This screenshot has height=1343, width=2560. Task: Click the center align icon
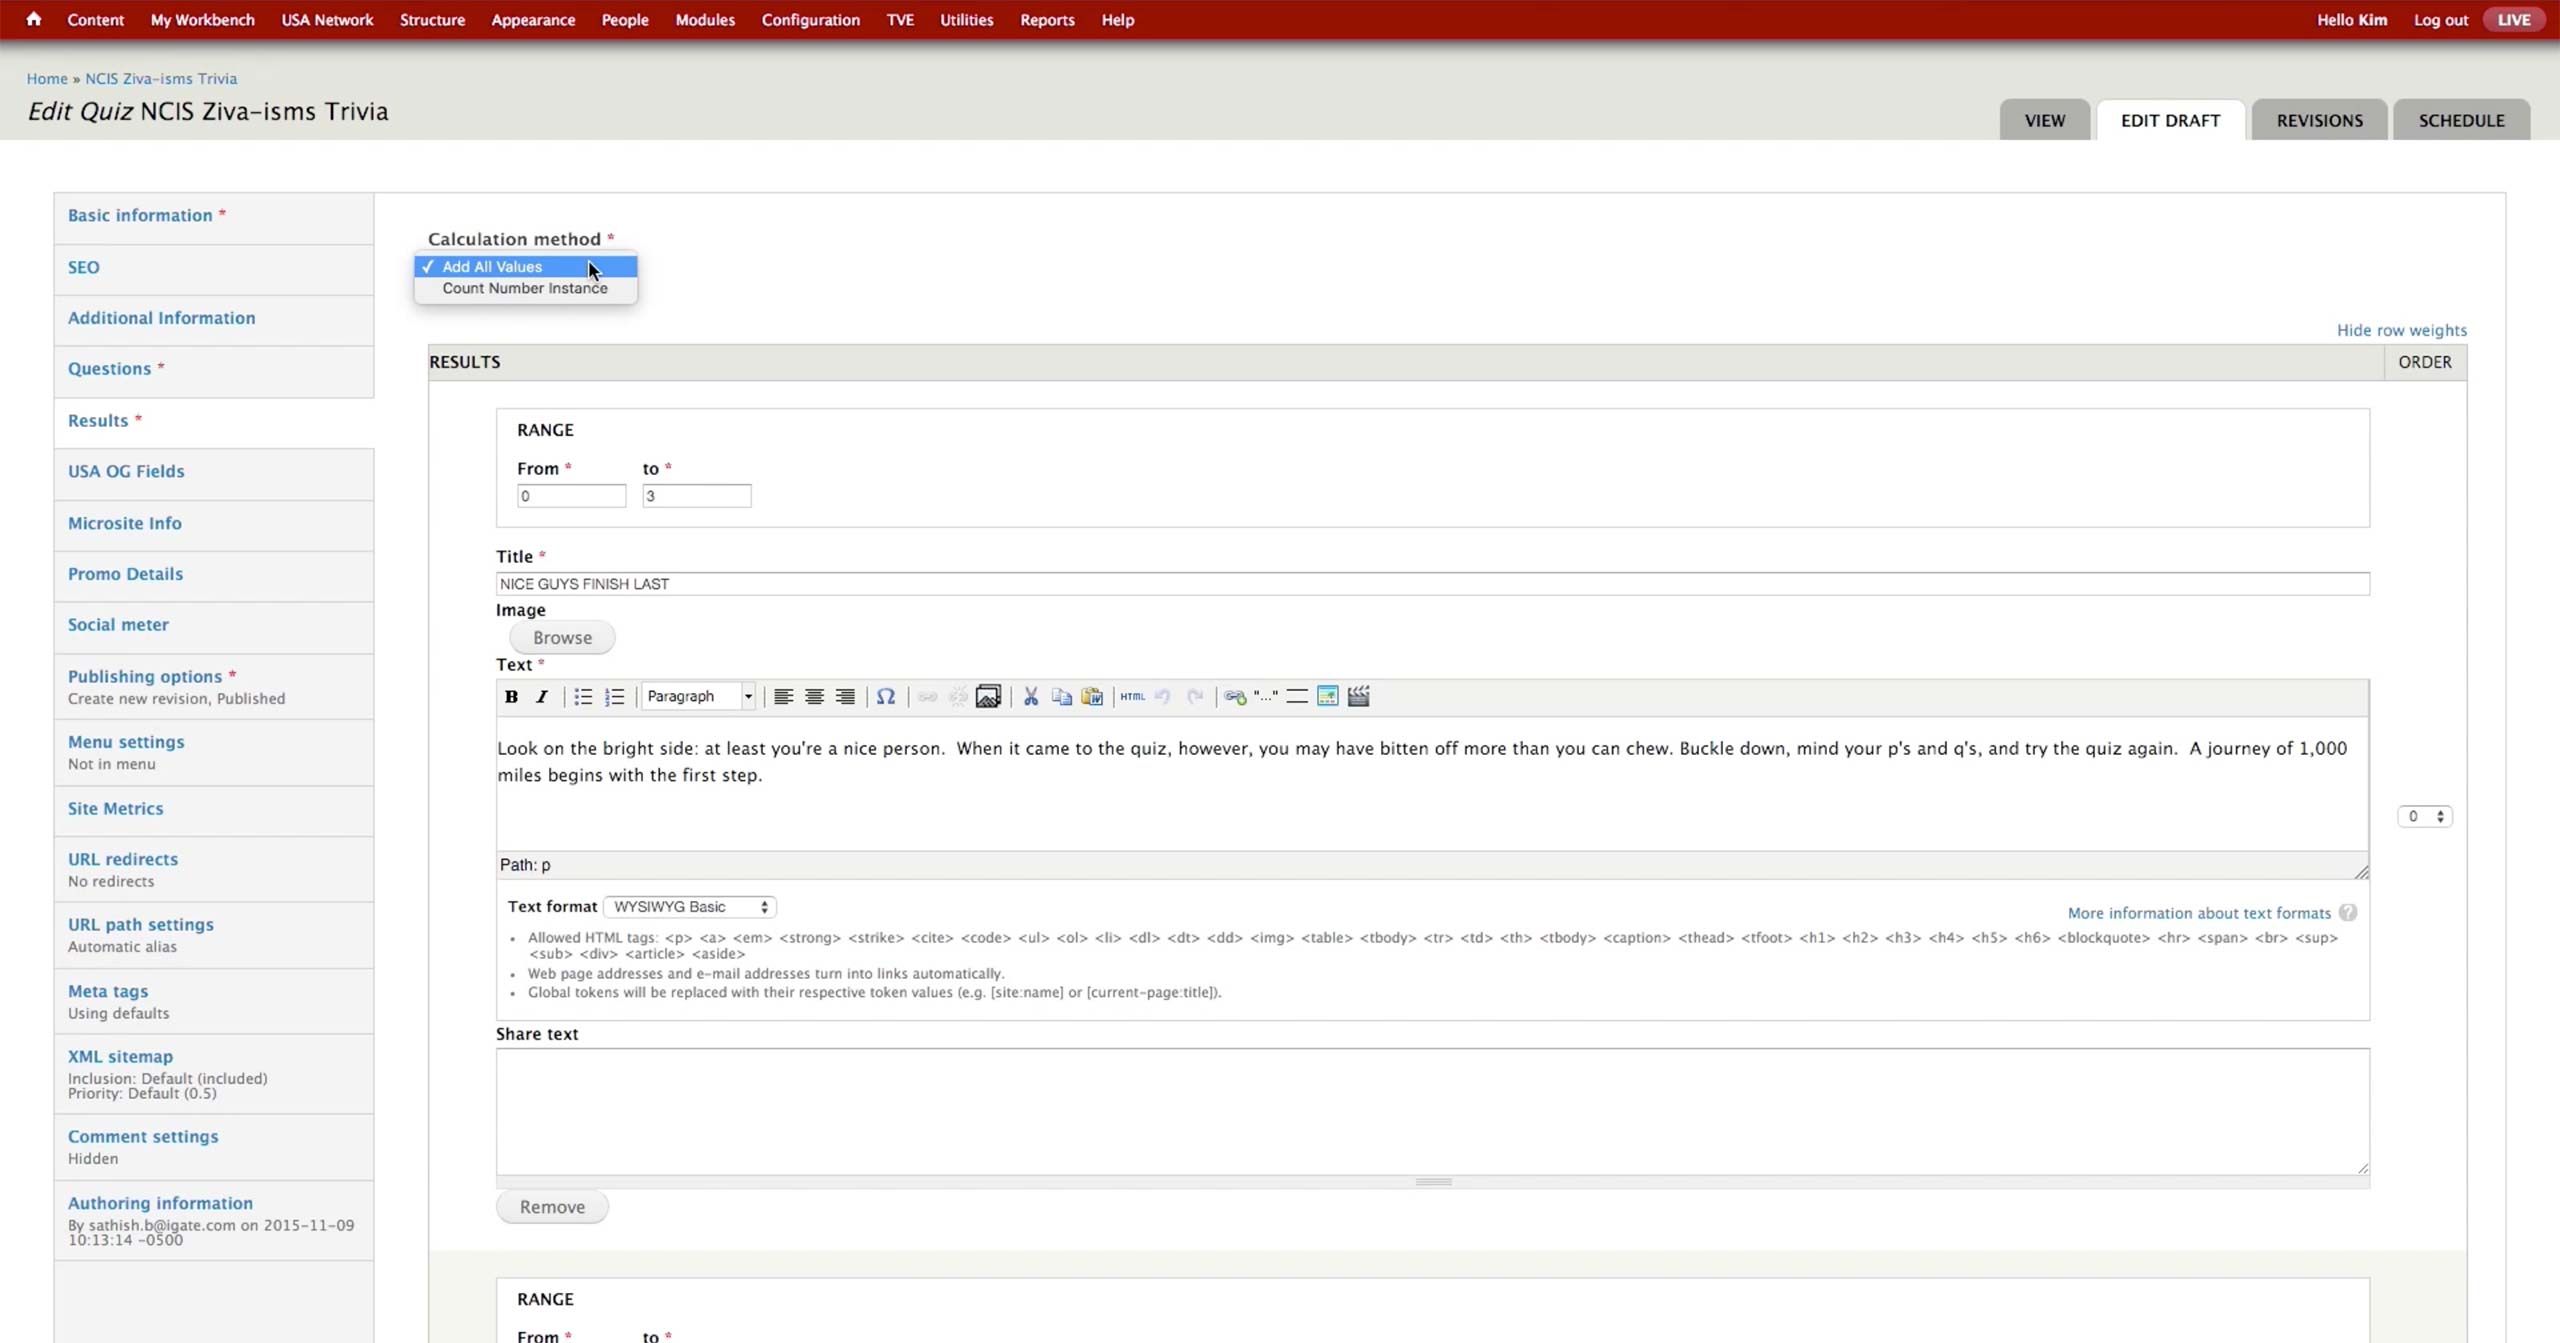pos(814,697)
